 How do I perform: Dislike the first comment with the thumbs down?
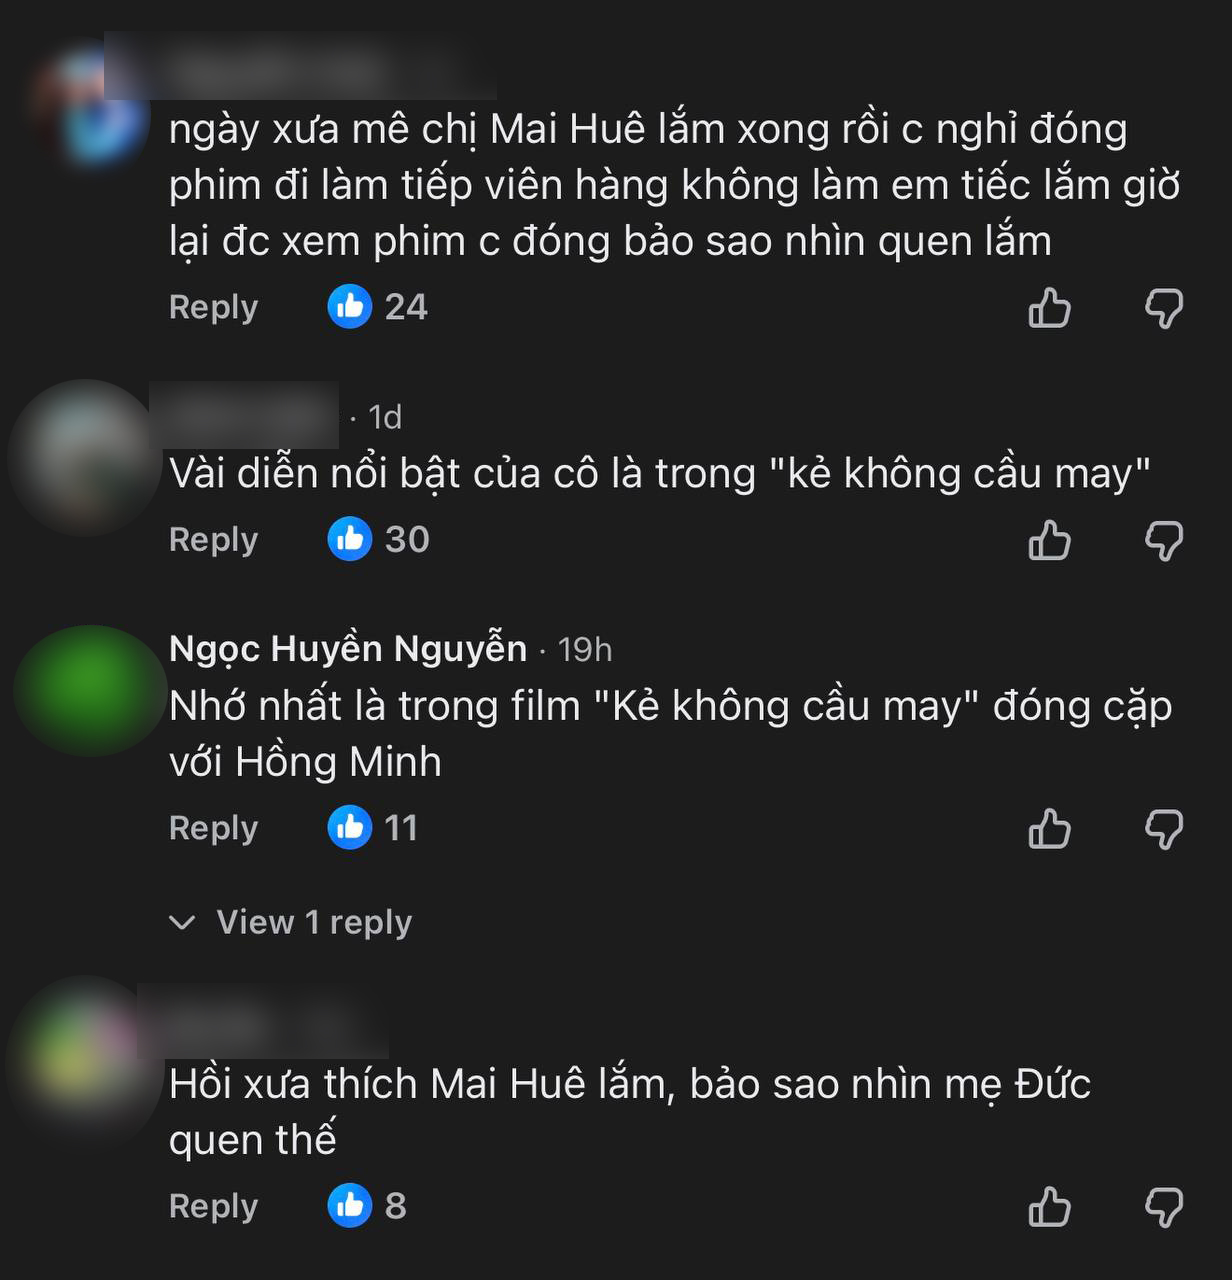click(1165, 308)
